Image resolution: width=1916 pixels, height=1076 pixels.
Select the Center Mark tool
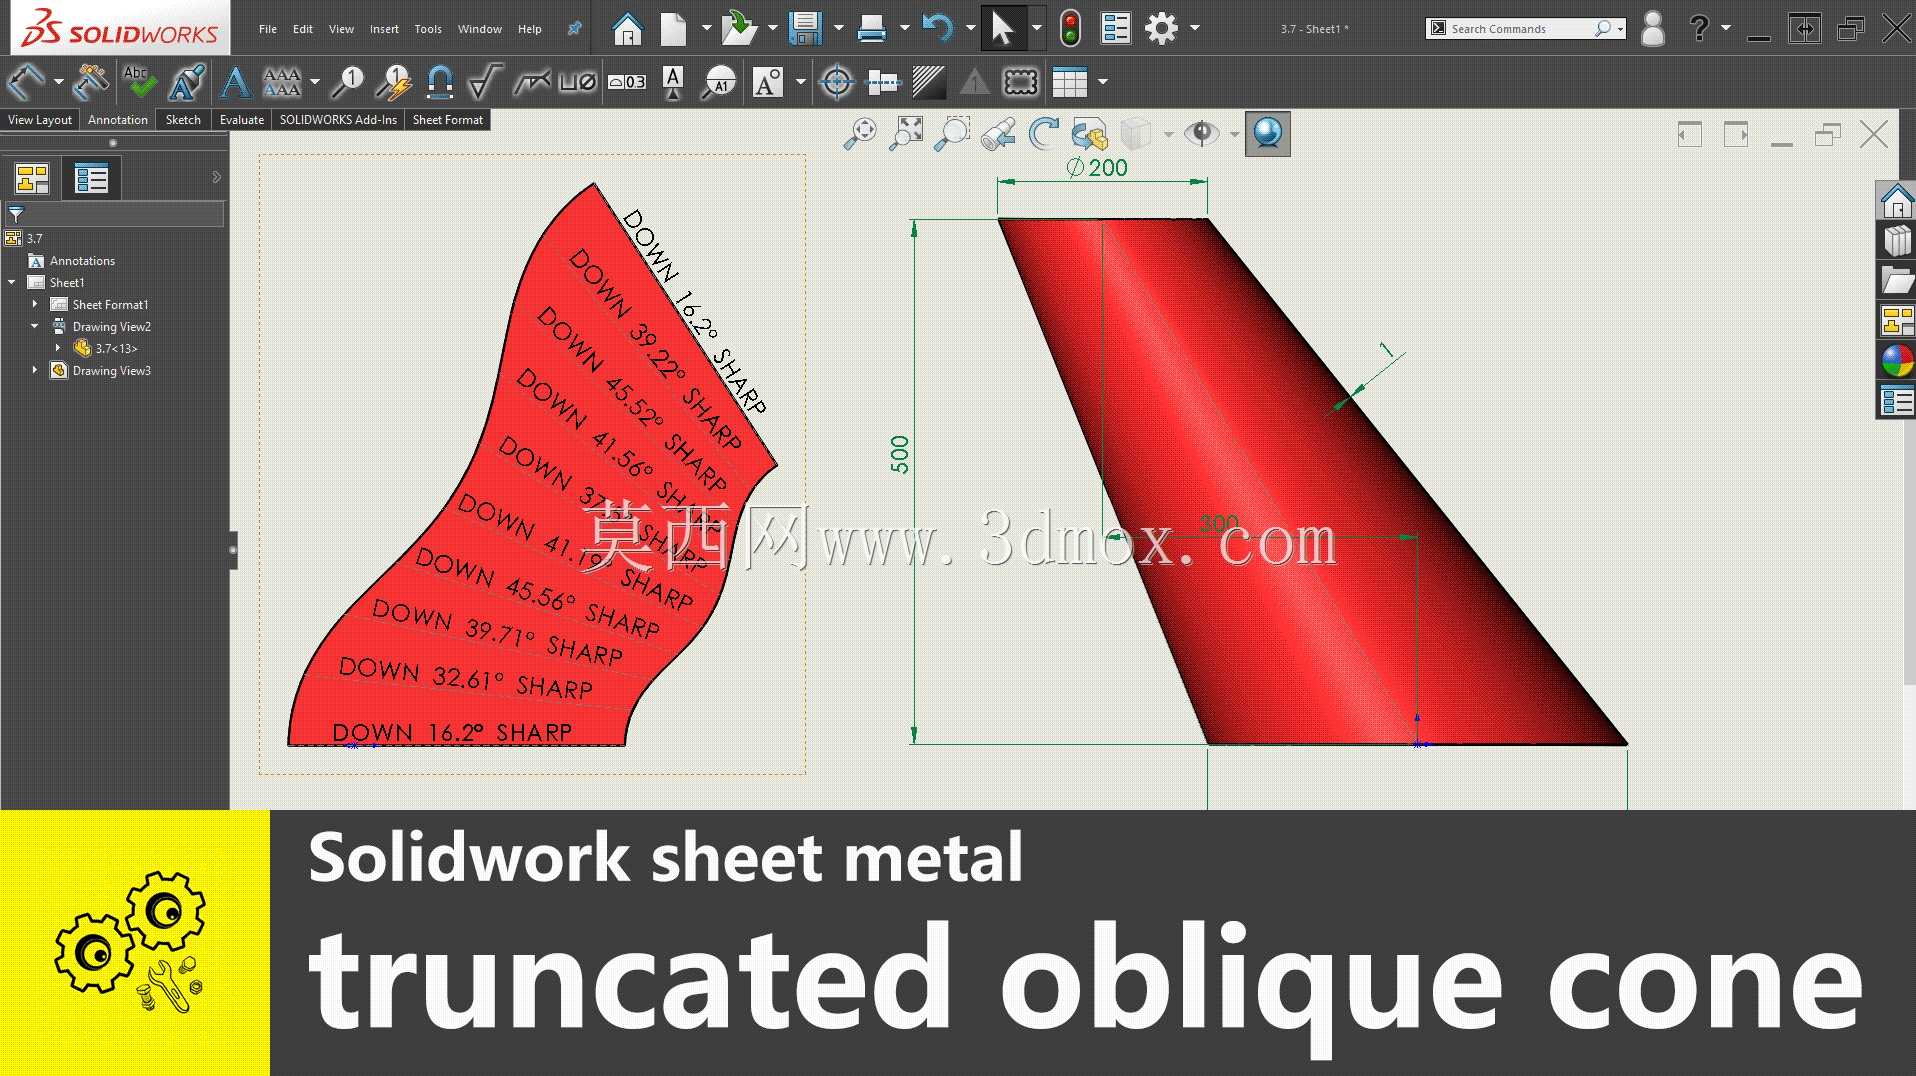coord(837,82)
